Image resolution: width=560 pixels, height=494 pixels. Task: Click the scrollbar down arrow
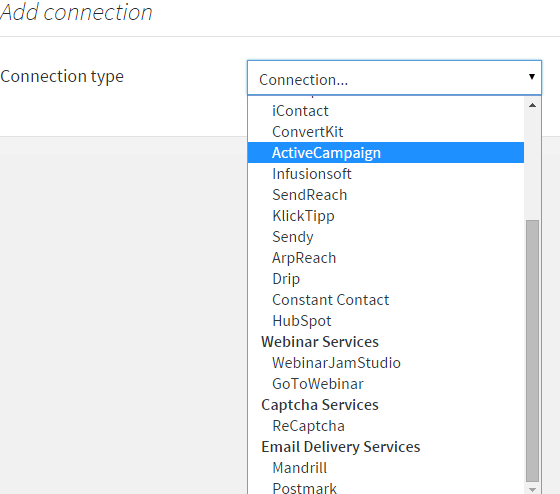532,489
